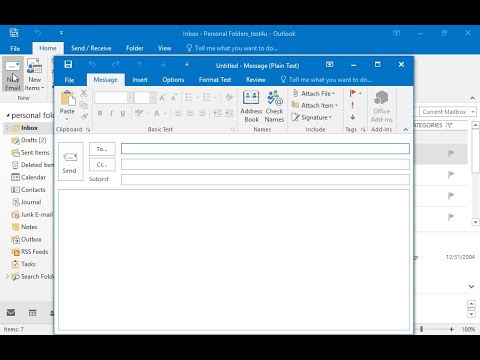Open the Attach File dropdown
The width and height of the screenshot is (480, 360).
[x=314, y=93]
